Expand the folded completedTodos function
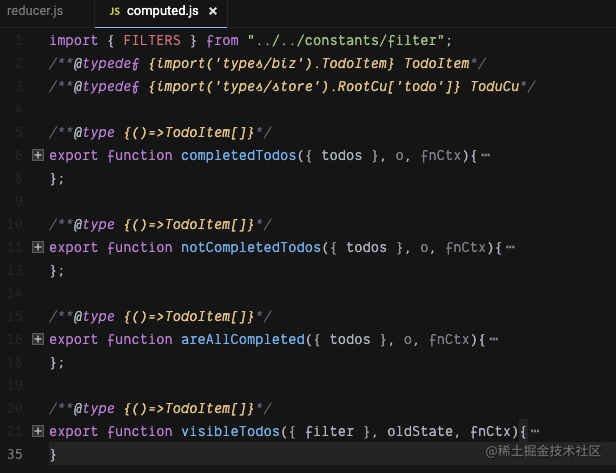 [x=38, y=155]
